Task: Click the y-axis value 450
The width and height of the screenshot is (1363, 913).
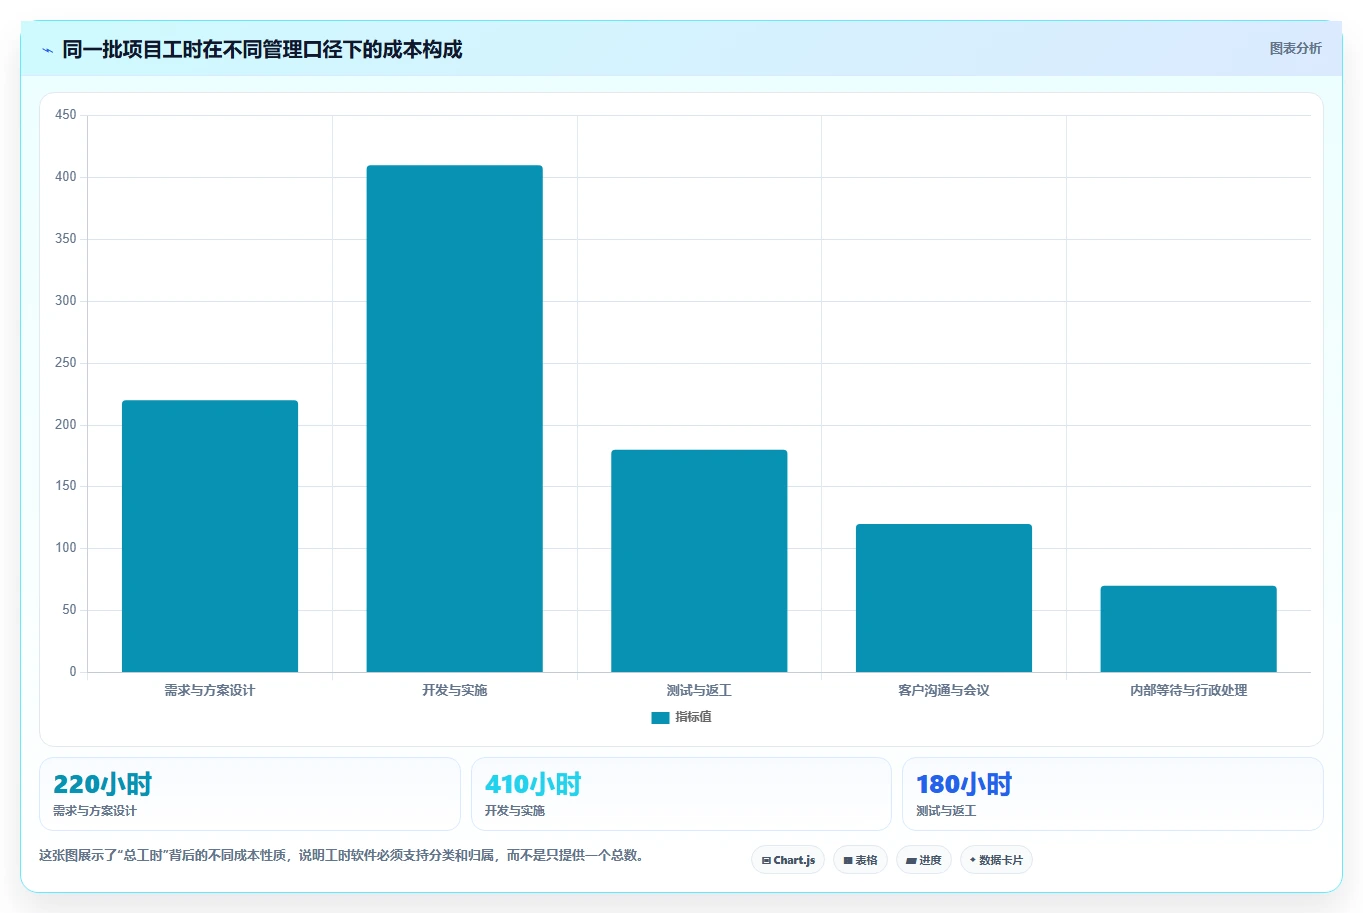Action: pos(66,115)
